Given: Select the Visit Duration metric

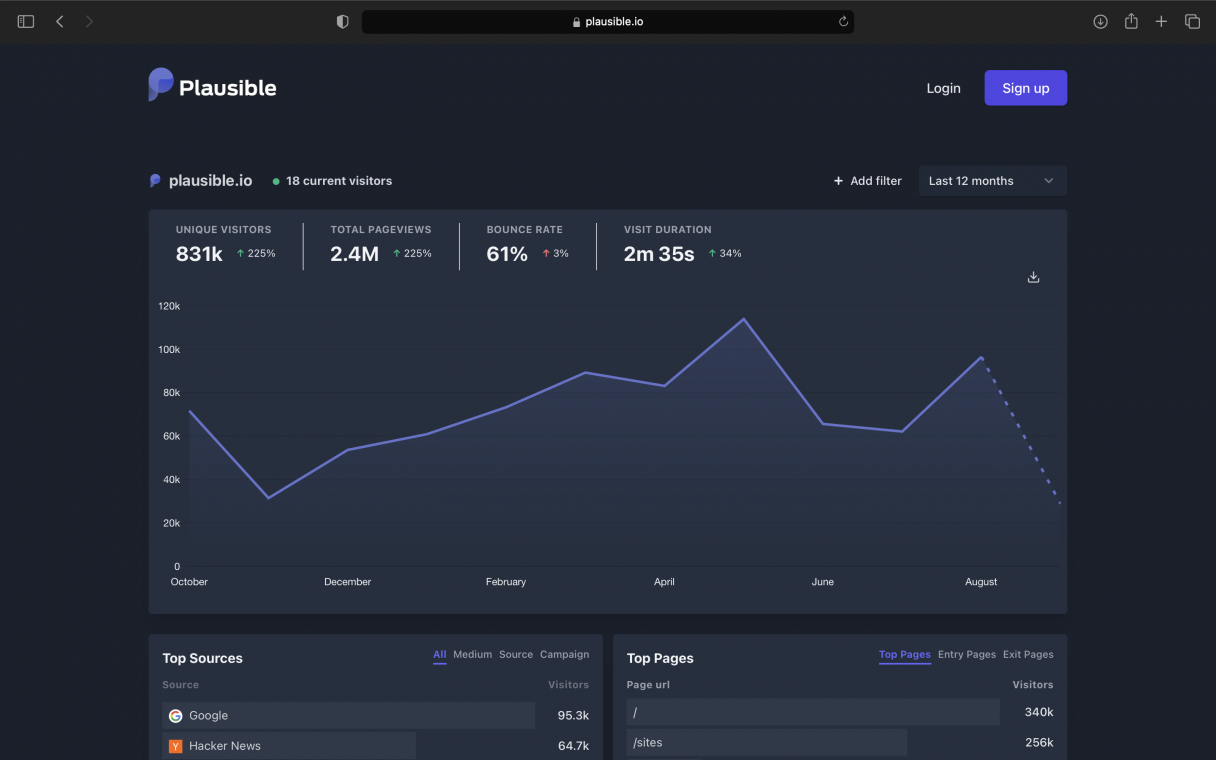Looking at the screenshot, I should point(683,245).
